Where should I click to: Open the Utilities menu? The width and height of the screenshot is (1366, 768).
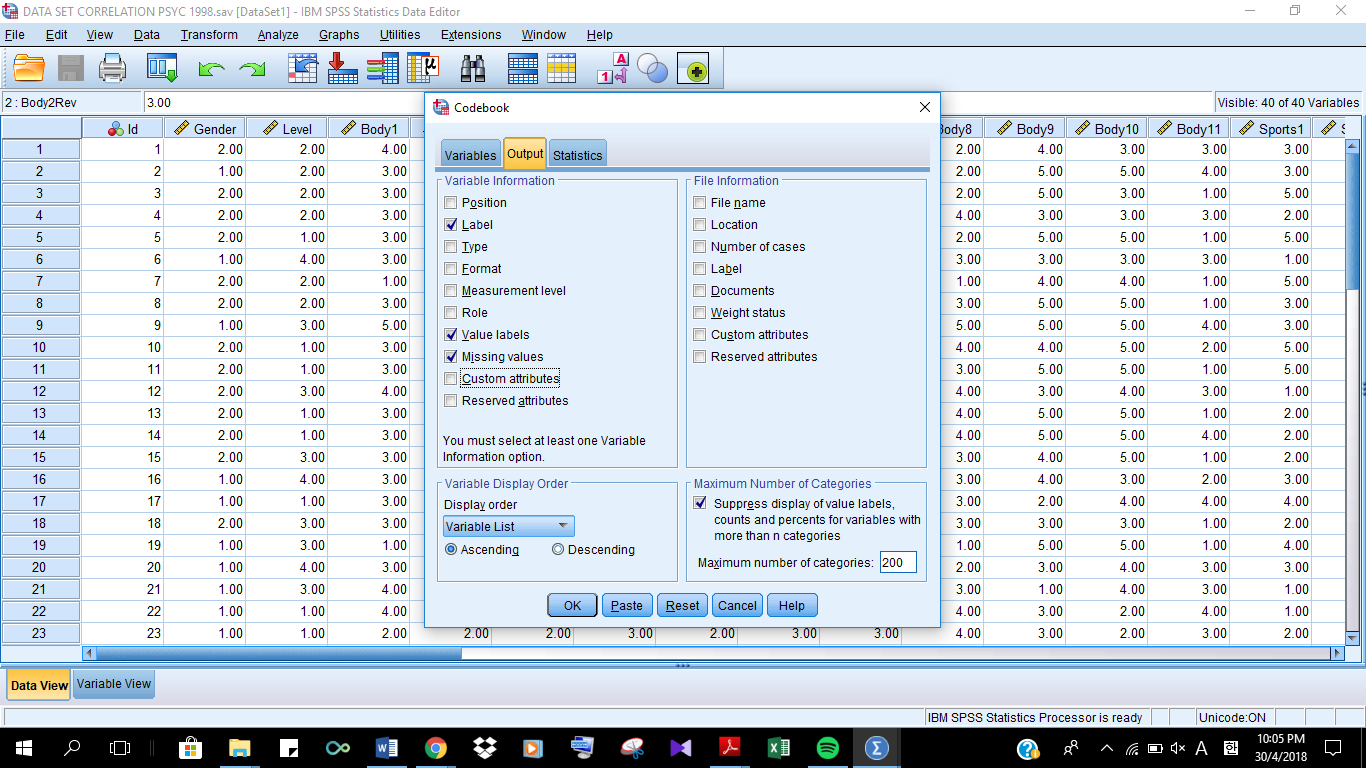click(x=400, y=35)
